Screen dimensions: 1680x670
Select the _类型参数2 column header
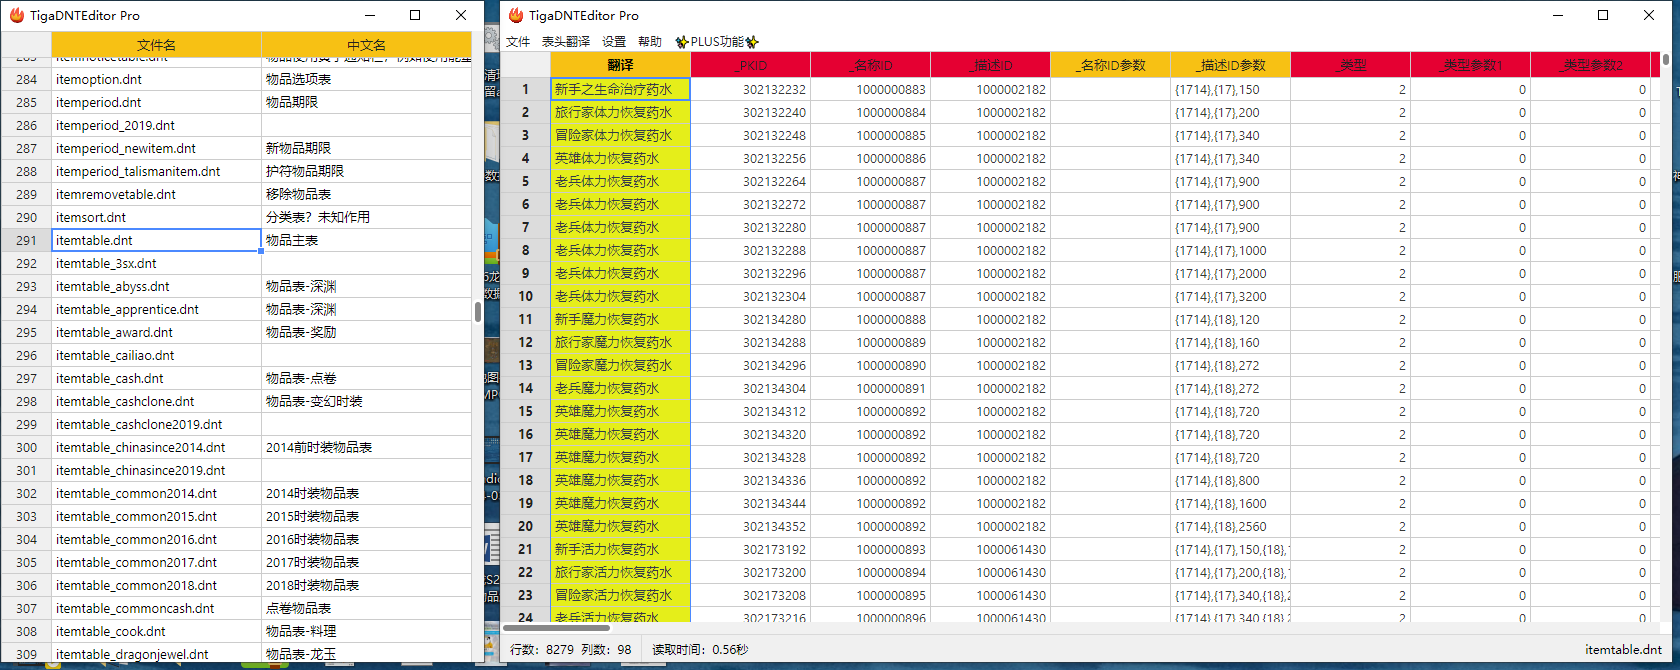1590,65
